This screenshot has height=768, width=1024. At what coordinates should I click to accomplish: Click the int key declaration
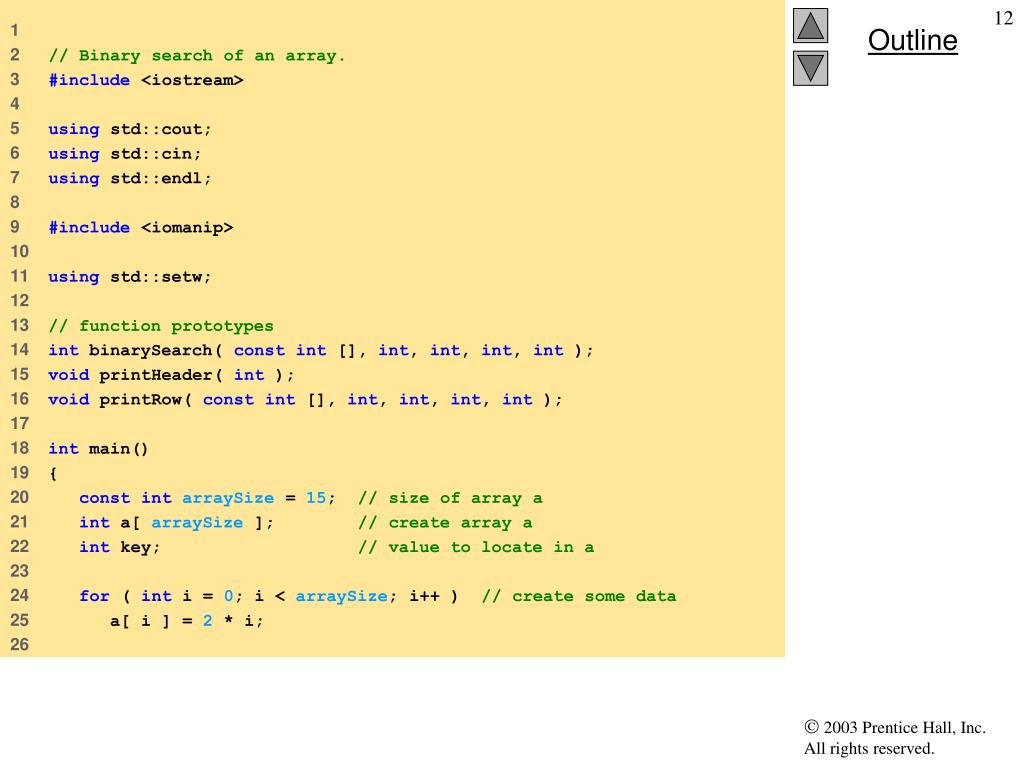[120, 547]
